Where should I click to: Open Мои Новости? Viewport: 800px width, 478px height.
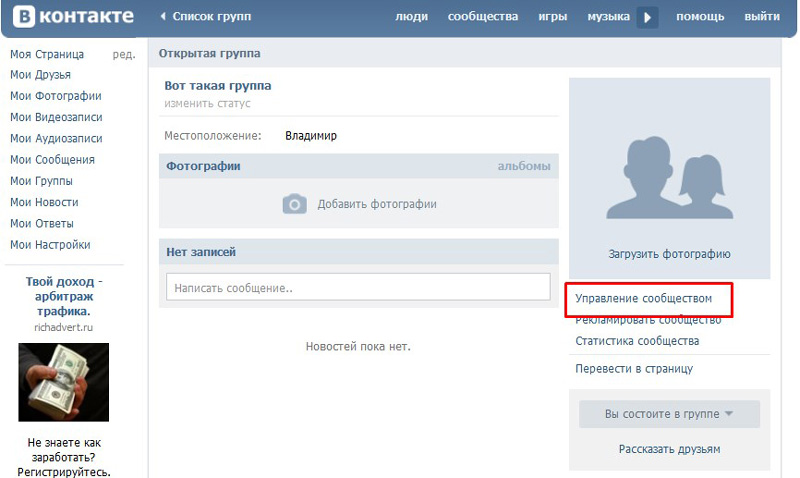[44, 203]
